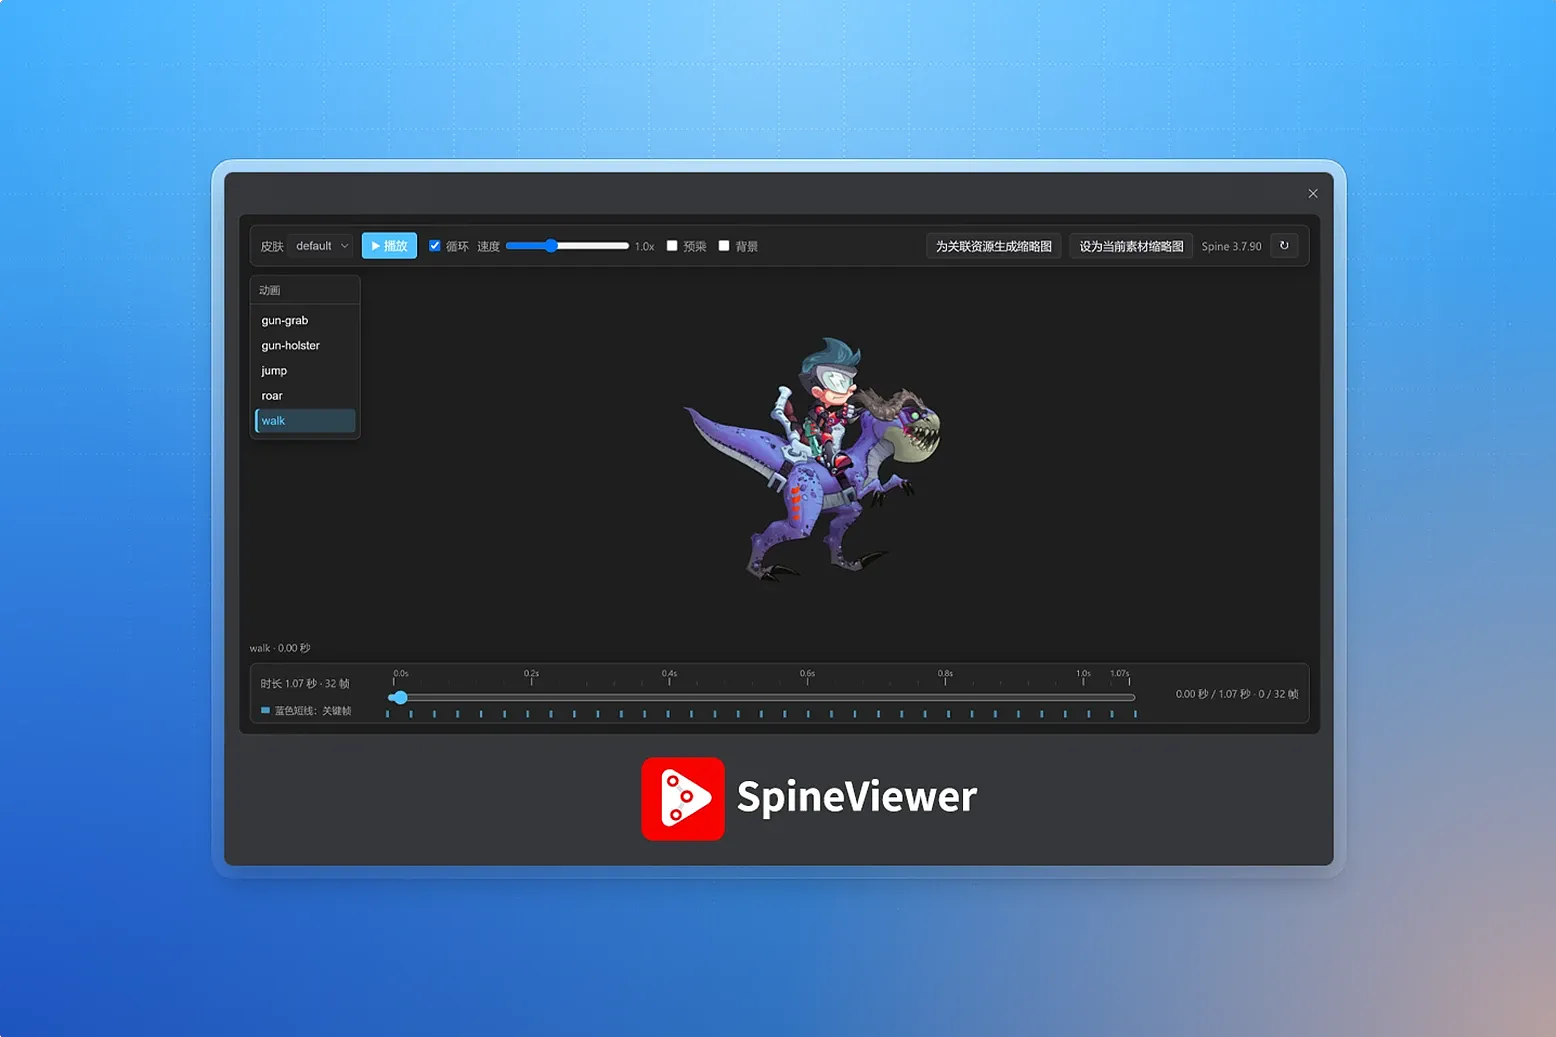
Task: Select the gun-grab animation
Action: click(x=305, y=321)
